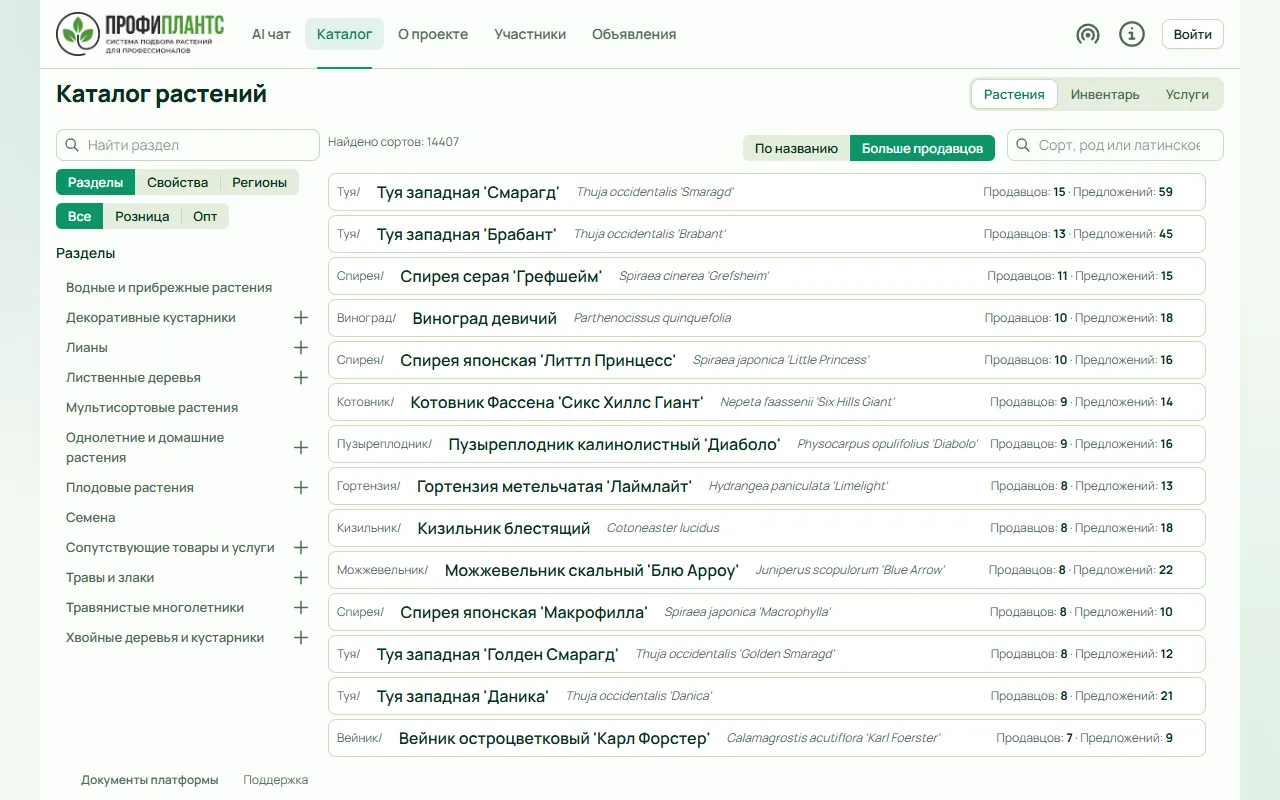
Task: Open Гортензия метельчатая 'Лаймлайт' entry
Action: tap(767, 486)
